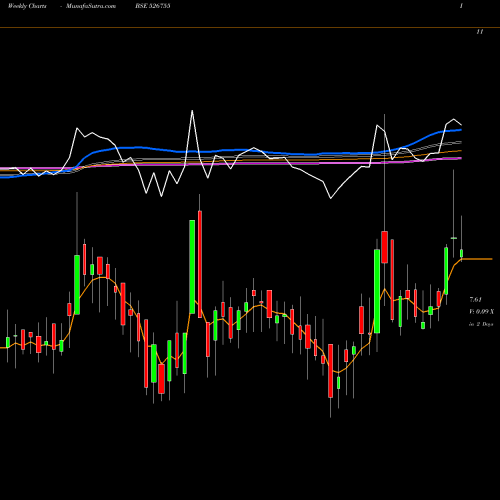
Task: Click the "MunafaSutra.com" label
Action: coord(91,6)
